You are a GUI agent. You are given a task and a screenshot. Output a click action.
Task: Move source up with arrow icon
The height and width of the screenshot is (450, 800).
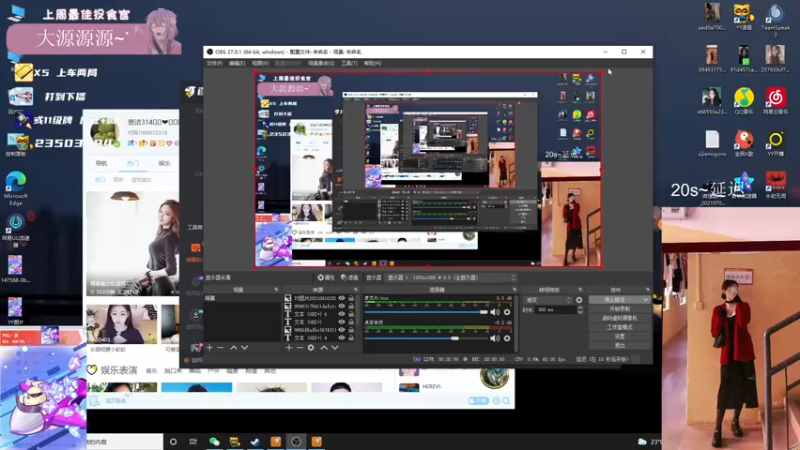(x=323, y=347)
